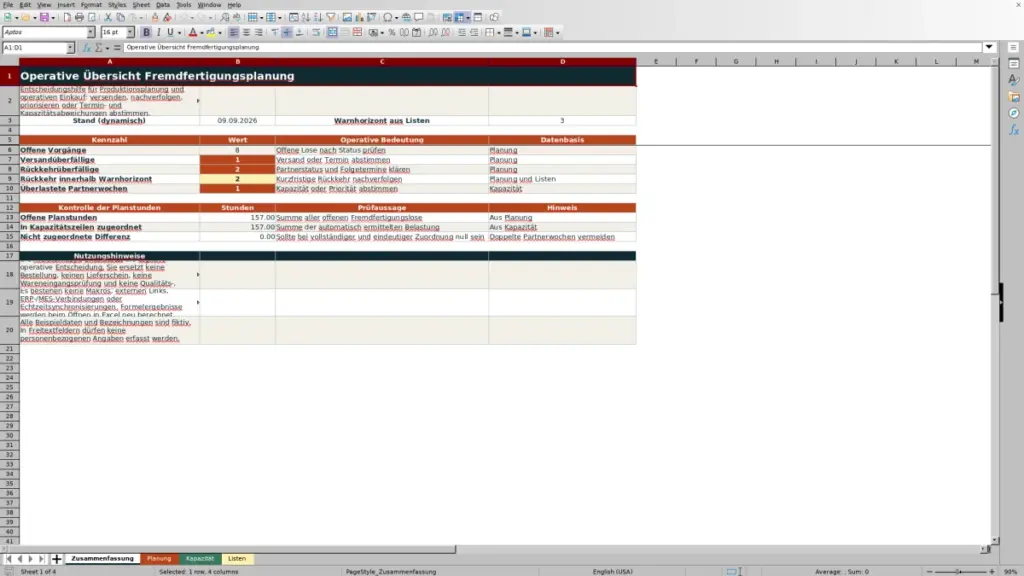This screenshot has height=576, width=1024.
Task: Expand the formula bar with arrow
Action: (989, 48)
